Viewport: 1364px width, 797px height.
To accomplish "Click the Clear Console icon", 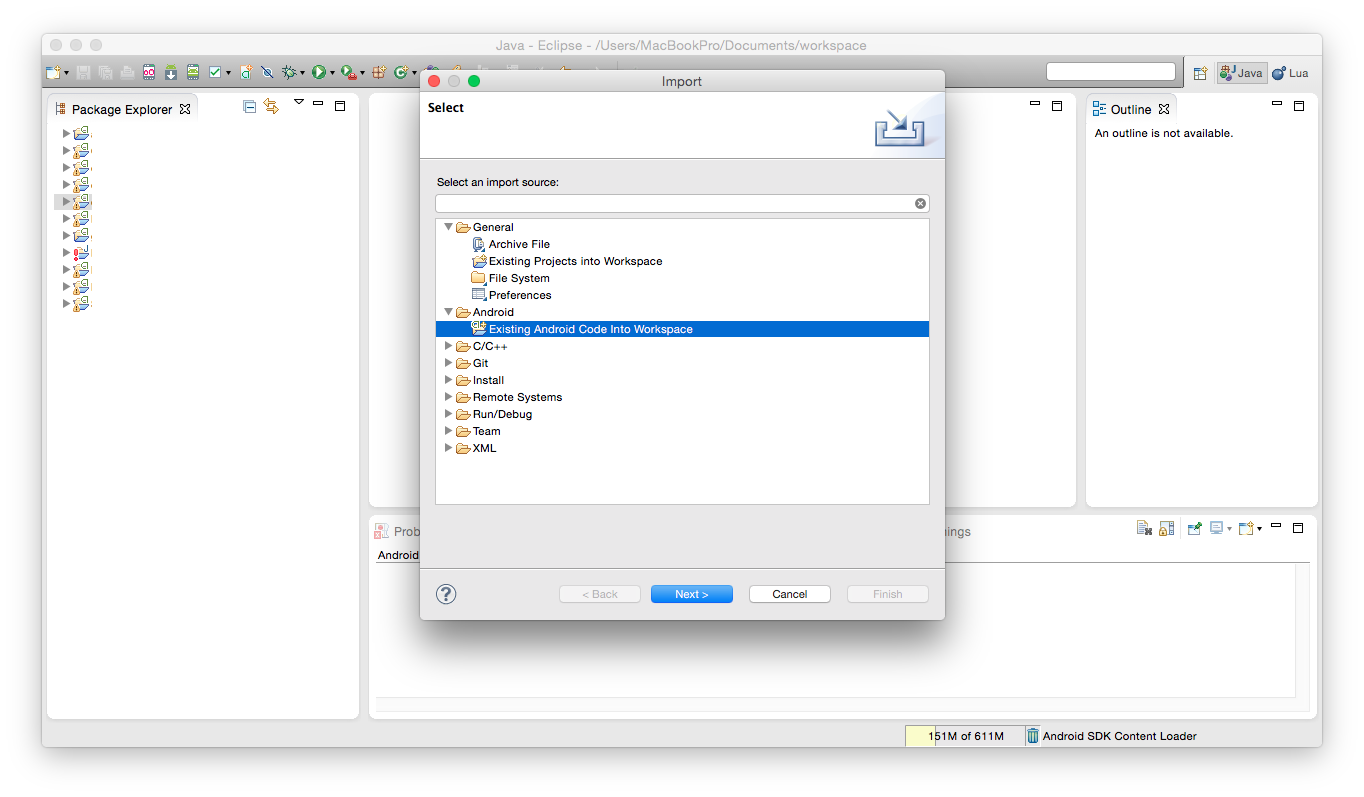I will (x=1144, y=528).
